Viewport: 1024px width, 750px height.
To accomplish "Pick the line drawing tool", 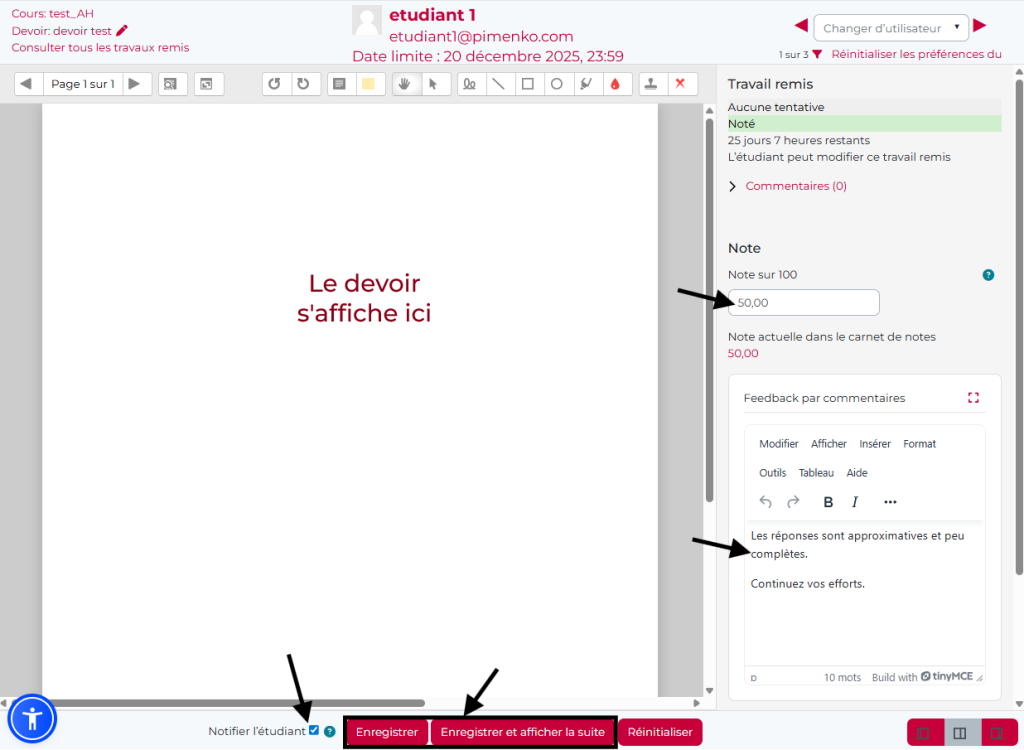I will point(500,84).
